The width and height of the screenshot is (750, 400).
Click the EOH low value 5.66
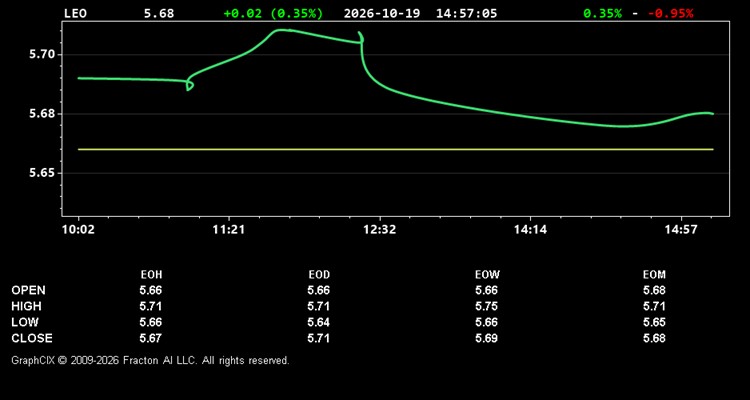151,322
